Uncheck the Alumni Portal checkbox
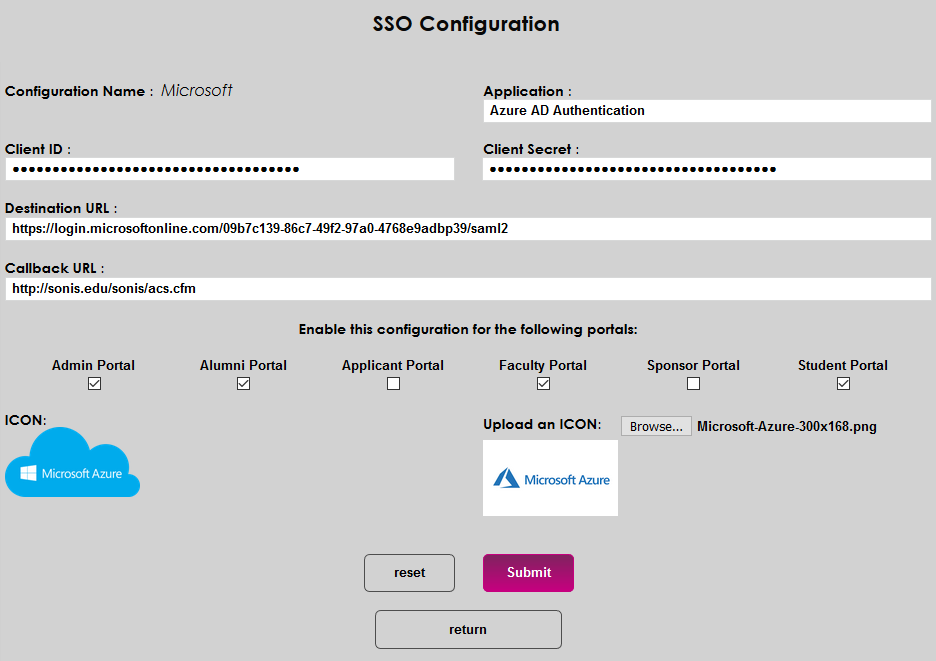 243,383
